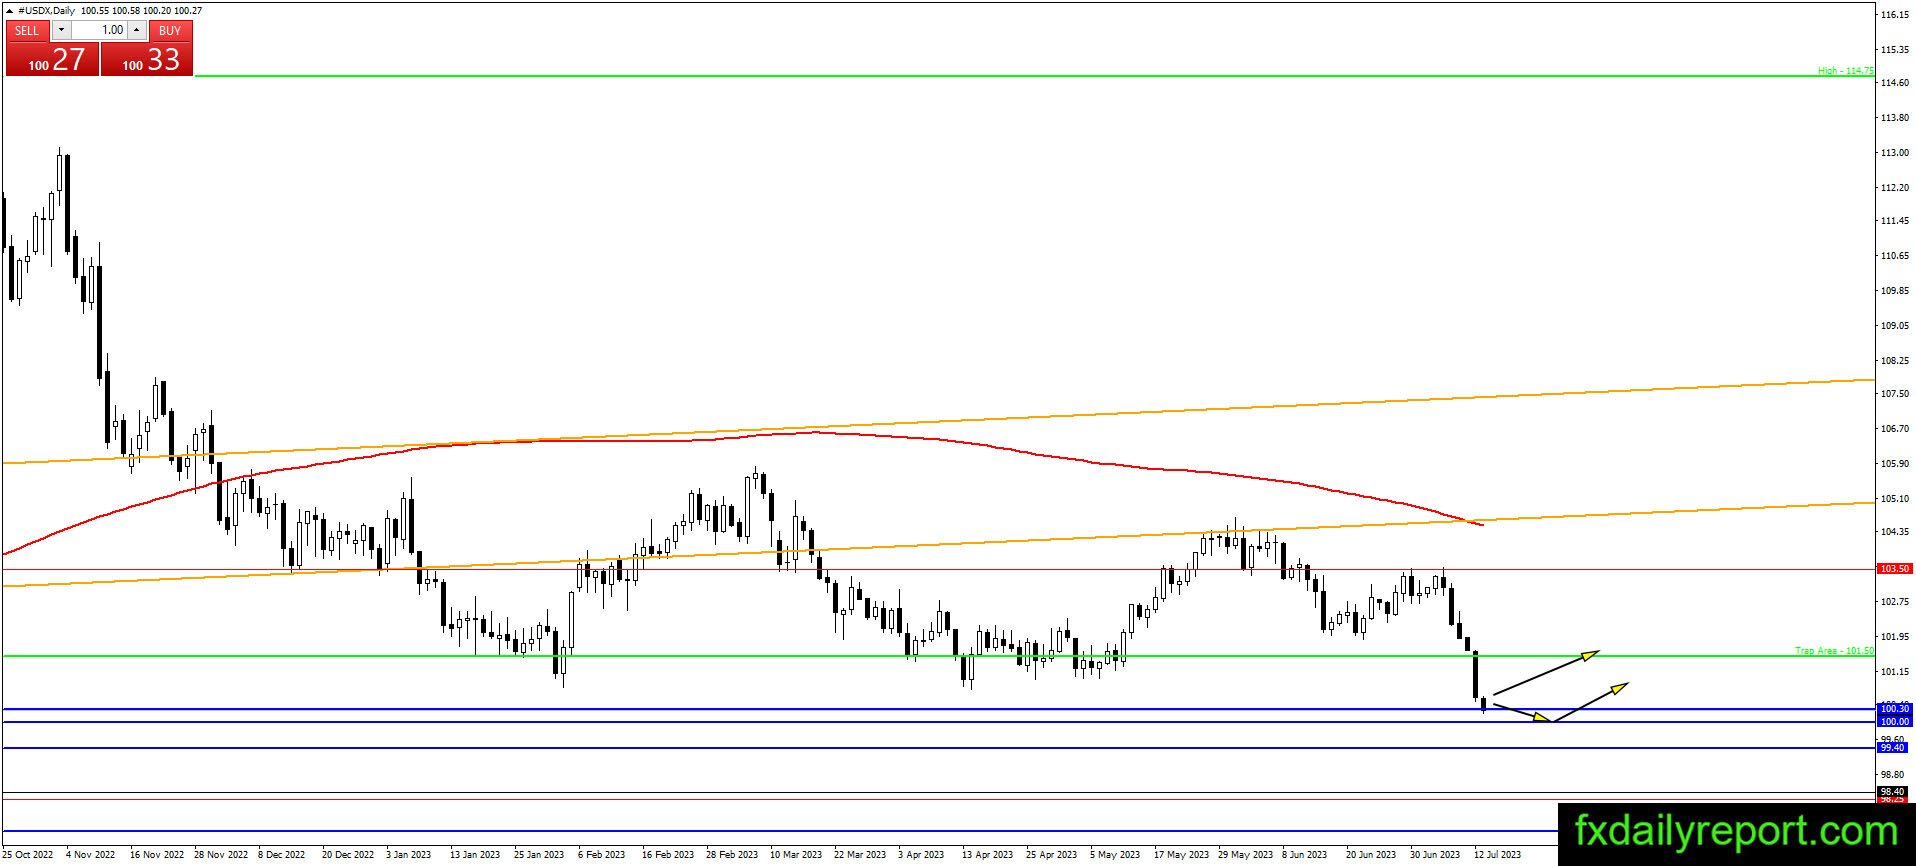The height and width of the screenshot is (866, 1916).
Task: Click the 12 Jul 2023 date label
Action: click(x=1497, y=855)
